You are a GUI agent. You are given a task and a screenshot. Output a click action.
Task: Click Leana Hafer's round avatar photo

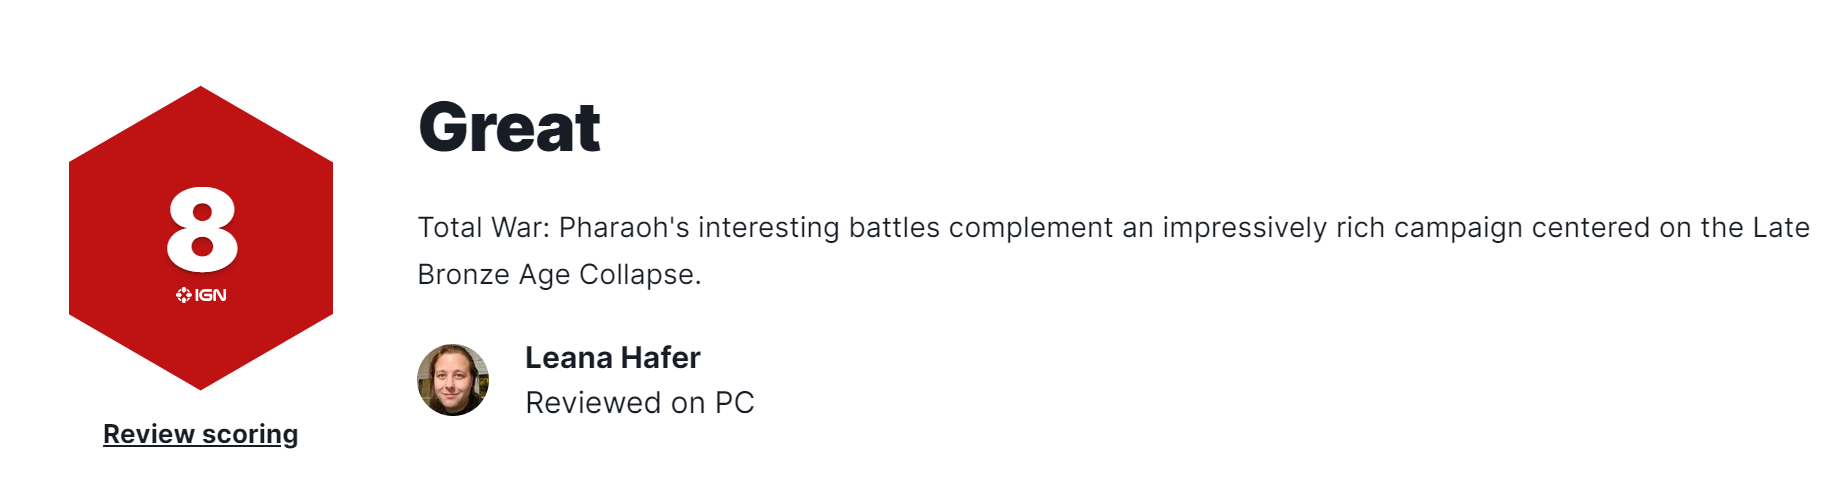pos(453,380)
